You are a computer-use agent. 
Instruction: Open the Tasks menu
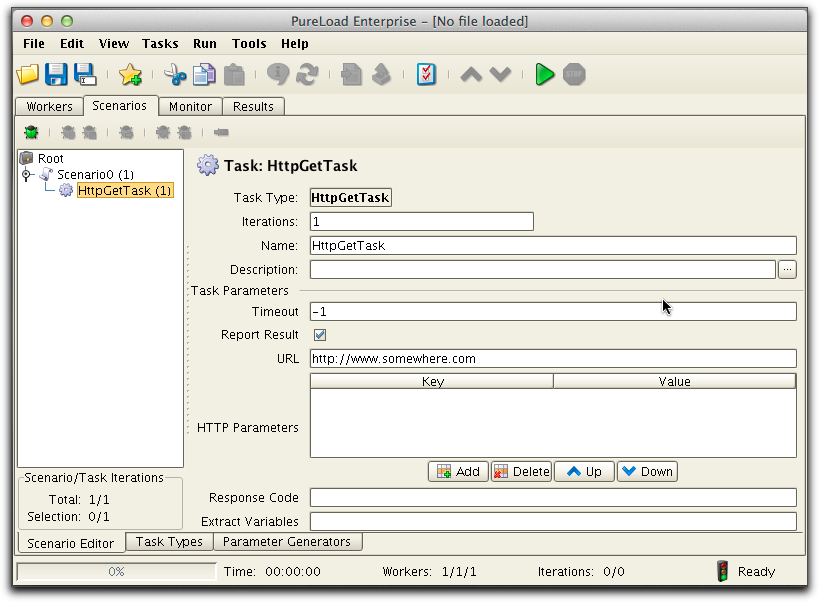pos(160,43)
